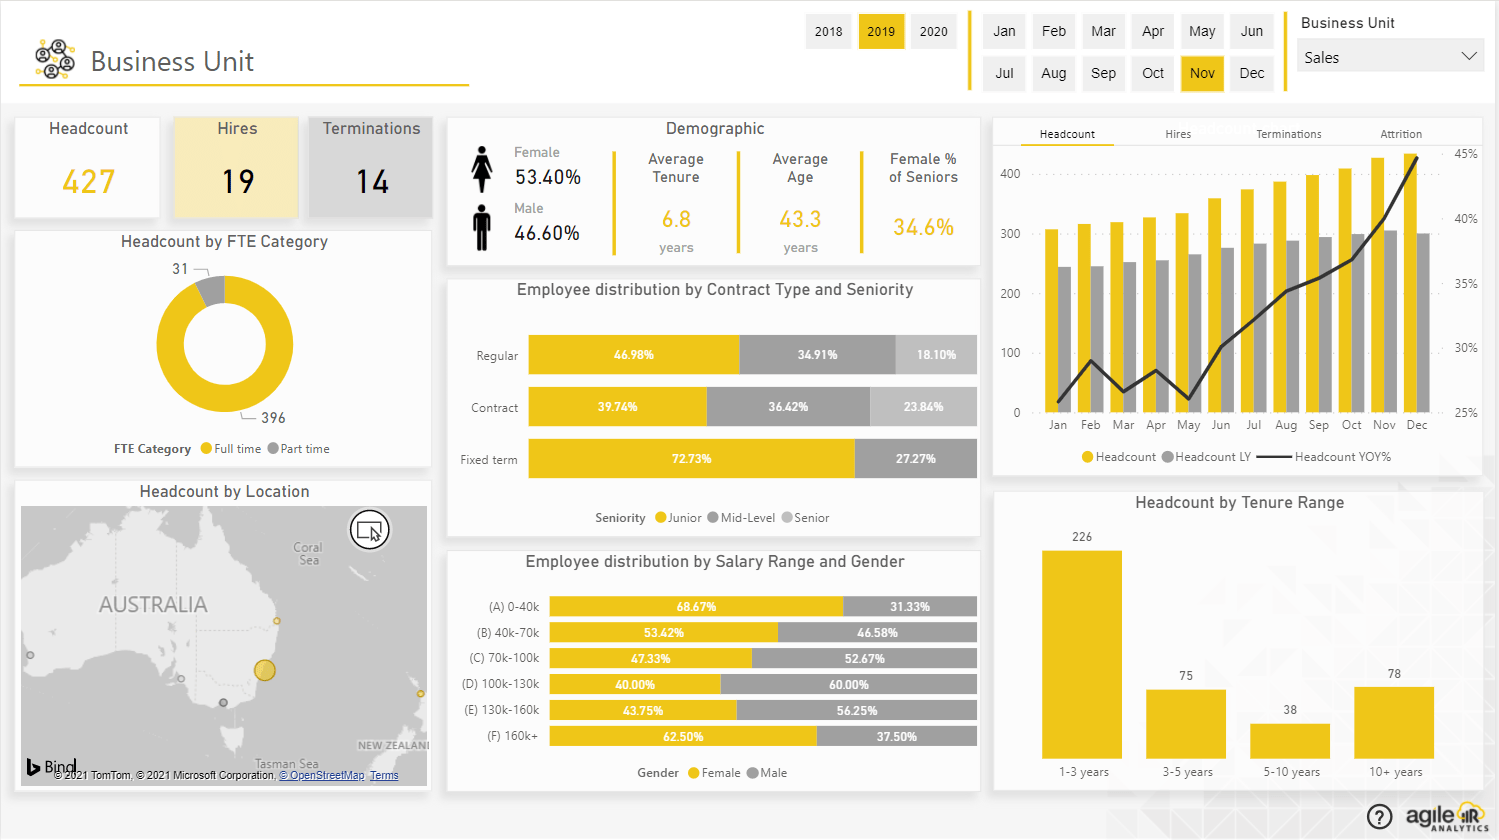Open the Business Unit dropdown
Viewport: 1499px width, 840px height.
point(1469,56)
